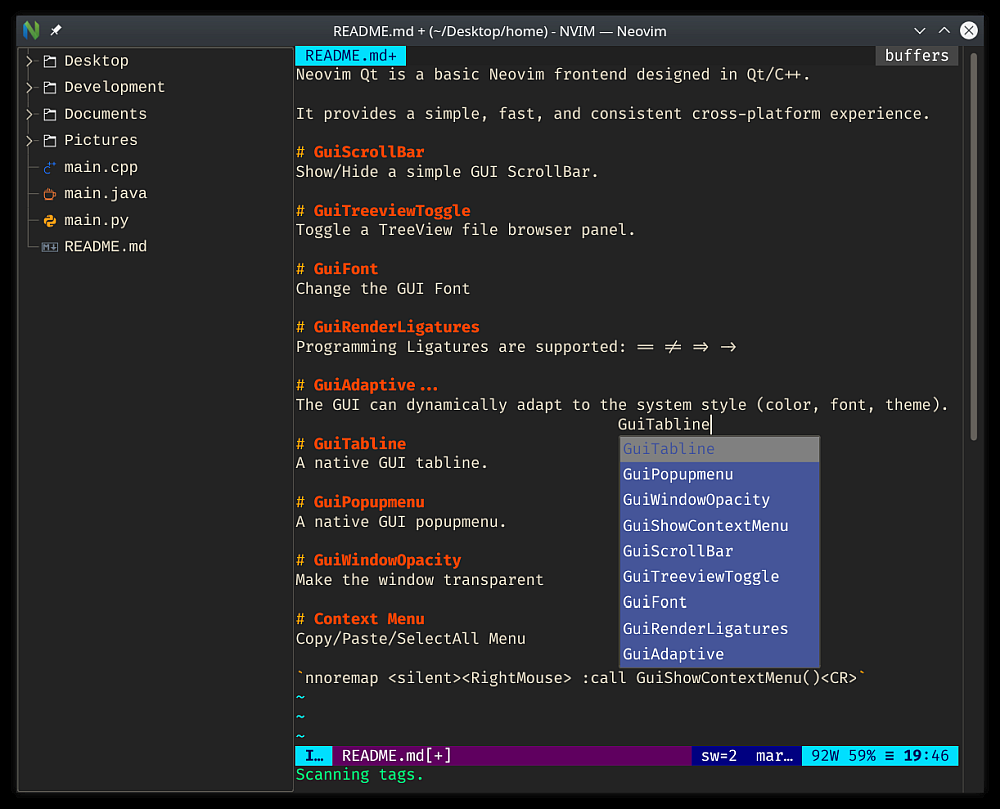Open README.md in the tree view

[105, 246]
